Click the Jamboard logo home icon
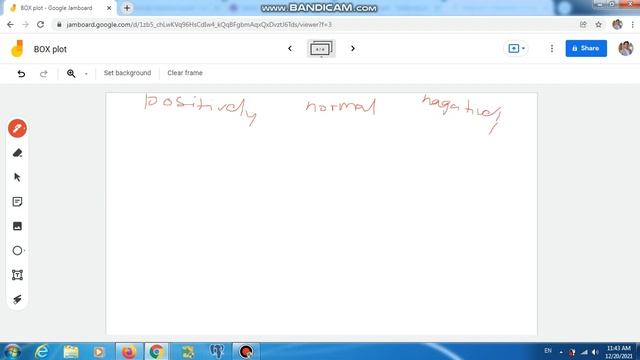Screen dimensions: 640x360 (17, 49)
